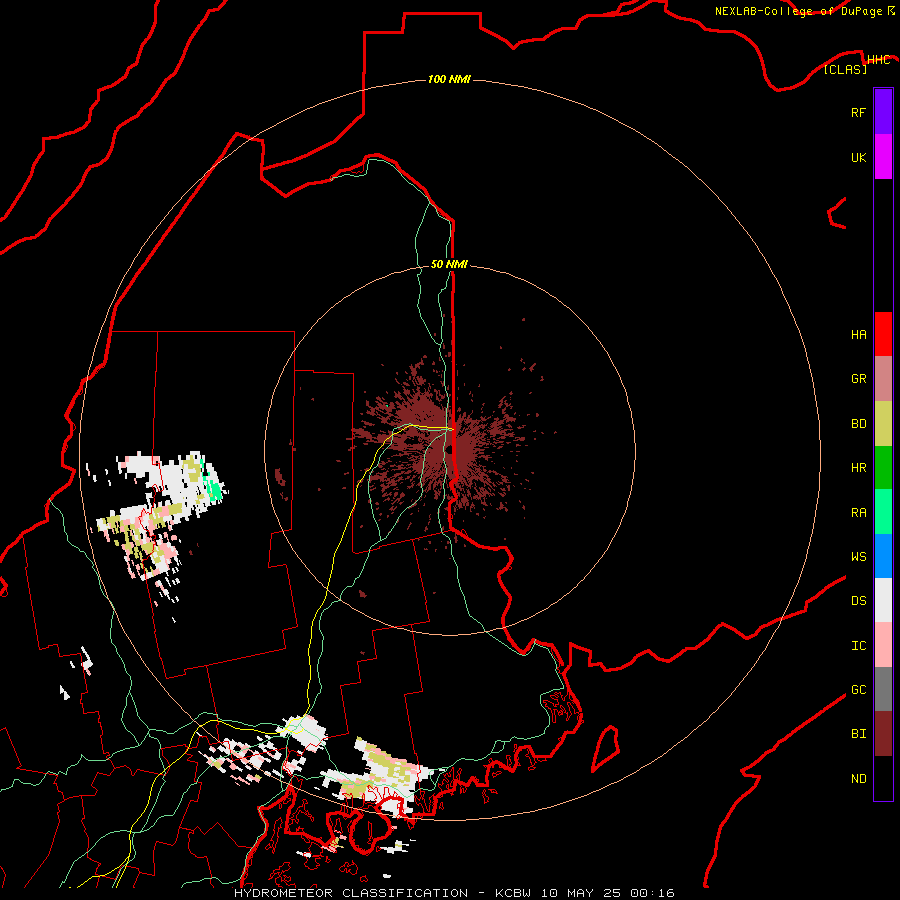Click the HA legend label
The width and height of the screenshot is (900, 900).
point(858,334)
